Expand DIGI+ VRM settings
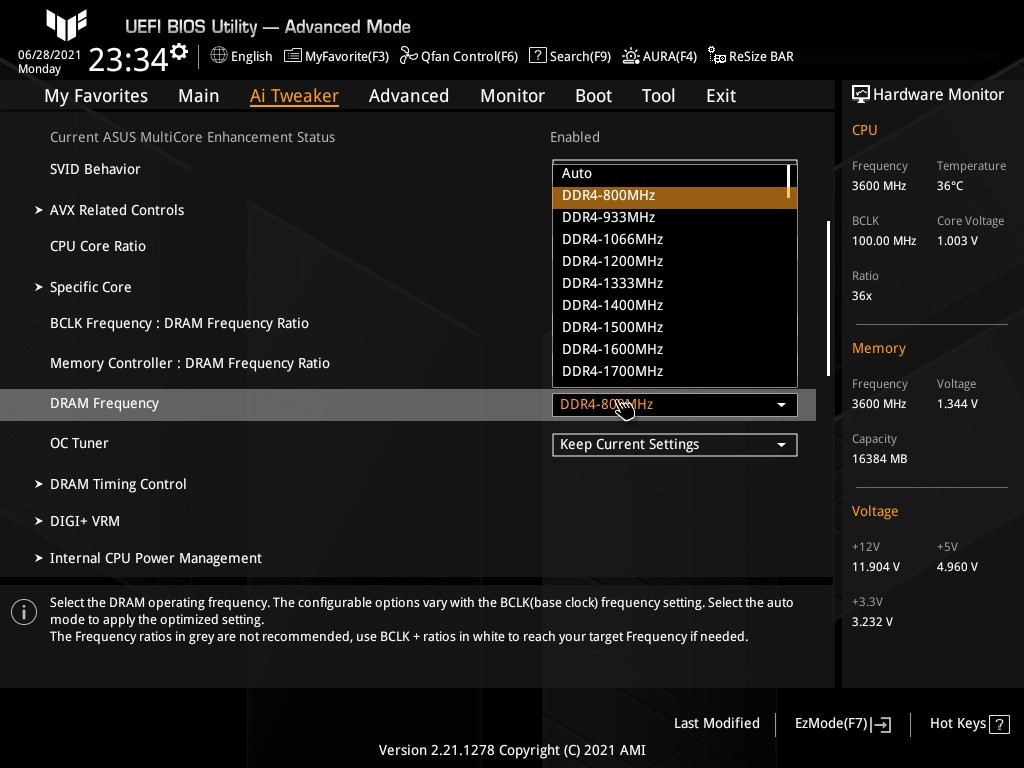 click(84, 521)
